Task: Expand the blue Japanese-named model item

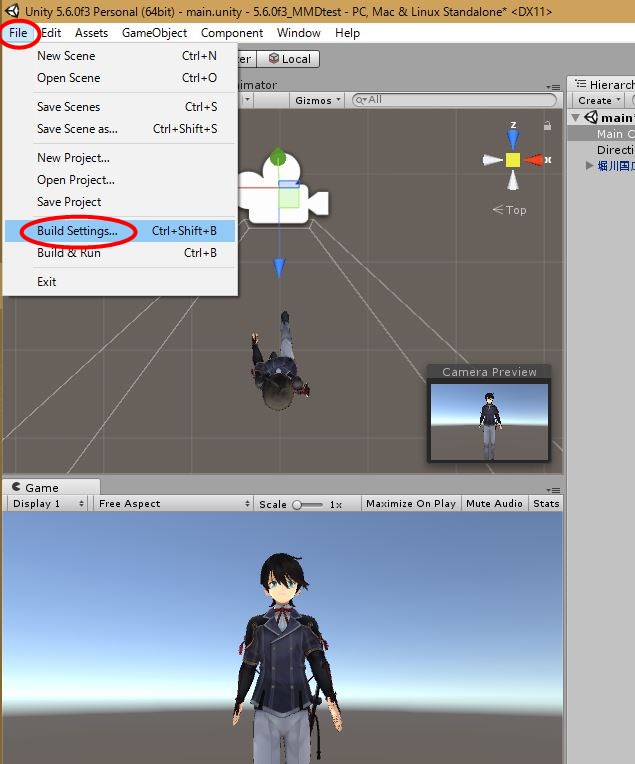Action: 589,166
